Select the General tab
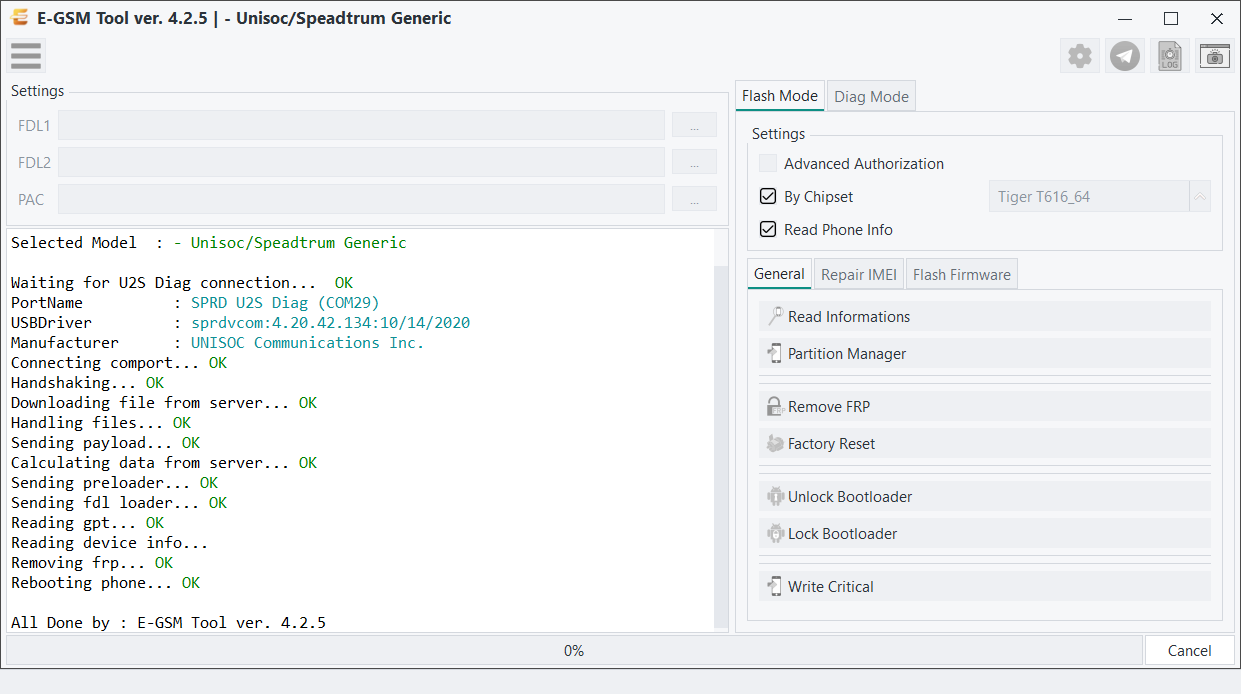Image resolution: width=1241 pixels, height=694 pixels. 779,274
